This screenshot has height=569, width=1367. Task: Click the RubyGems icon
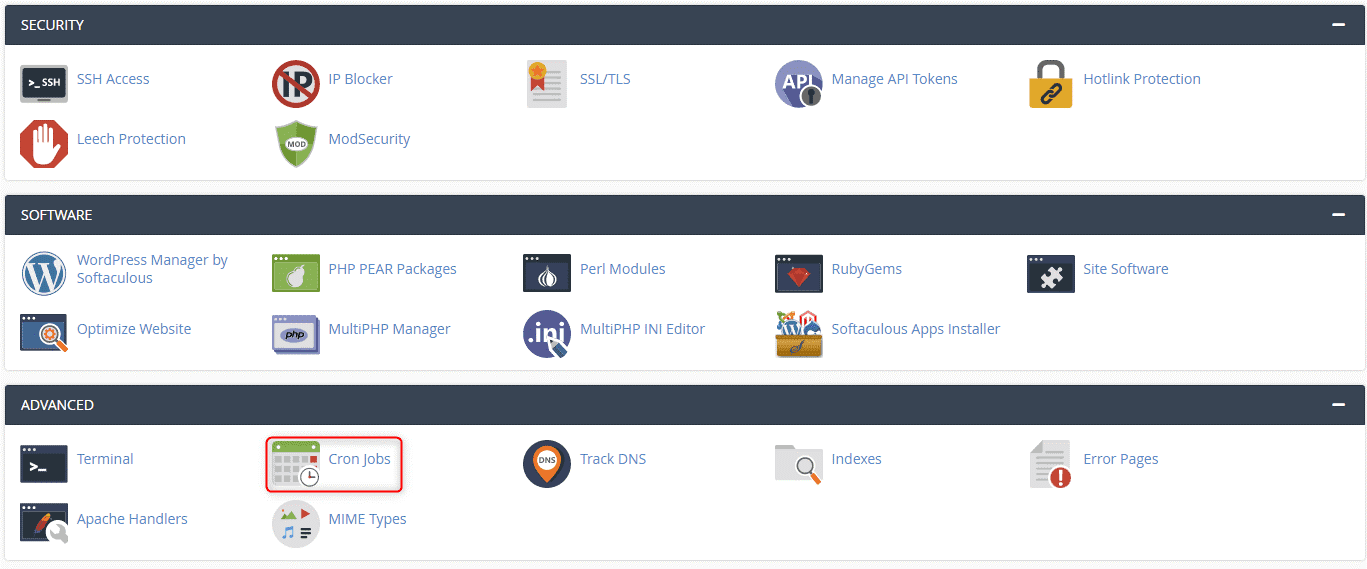pos(799,273)
